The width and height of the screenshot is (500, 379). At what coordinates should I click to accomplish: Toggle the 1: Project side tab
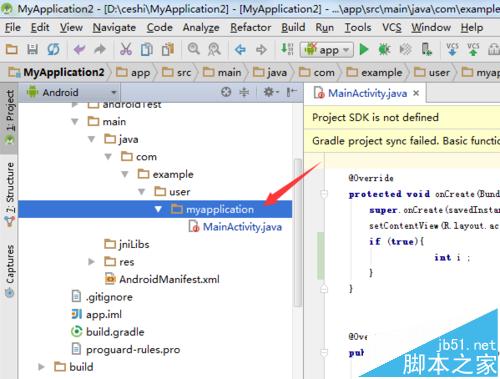[x=9, y=117]
